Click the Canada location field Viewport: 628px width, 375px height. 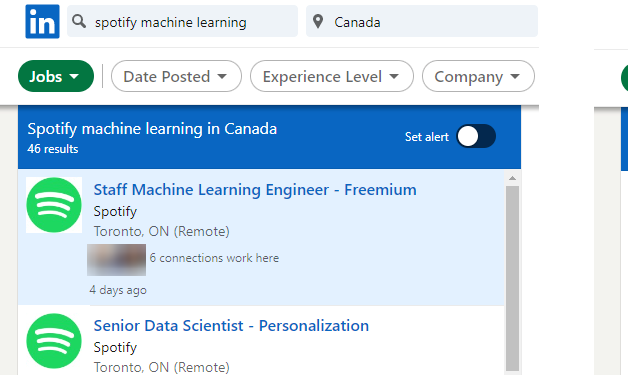click(422, 21)
